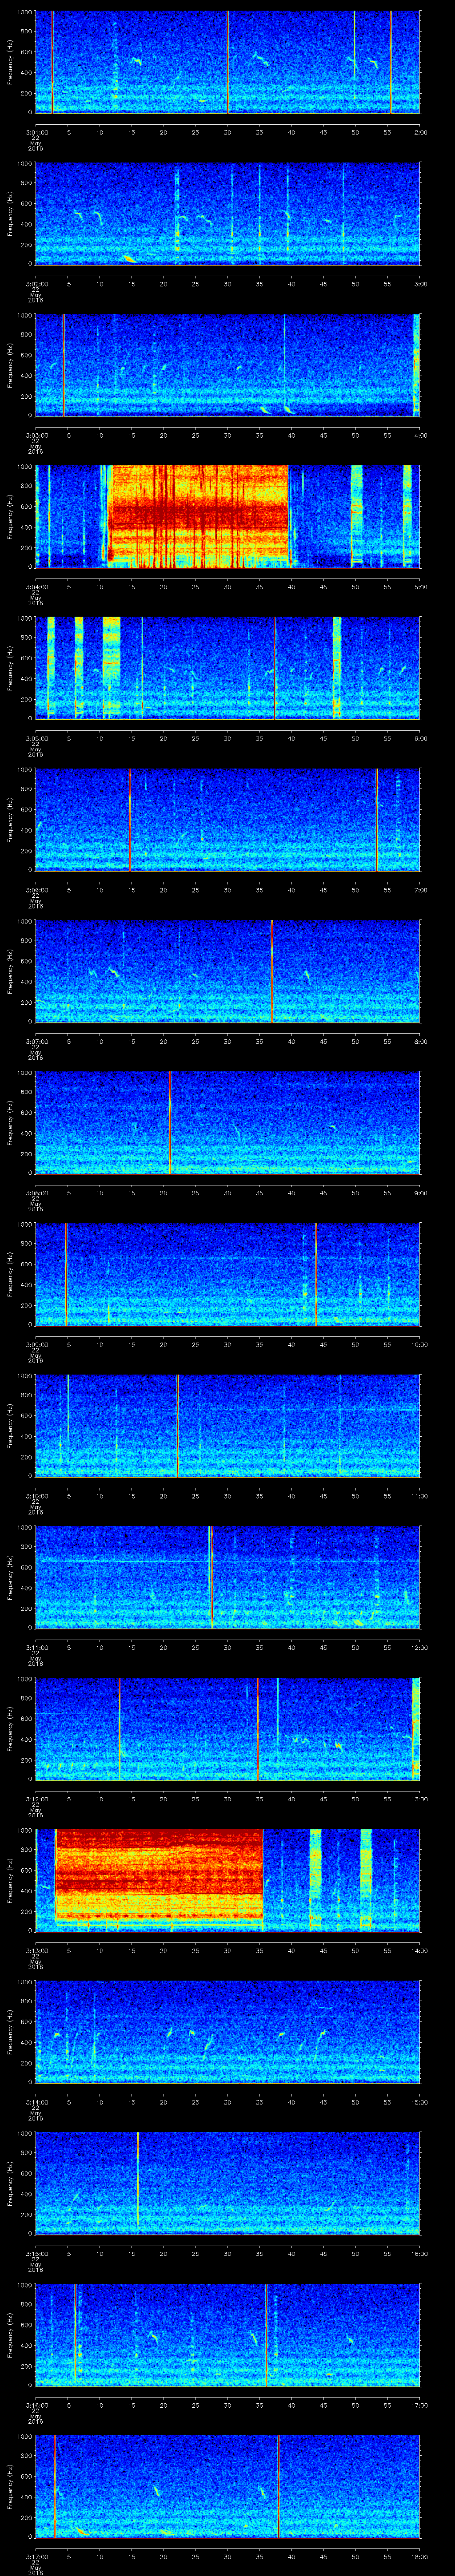This screenshot has height=2576, width=455.
Task: Click the 3:04:00 start time label
Action: [x=36, y=587]
